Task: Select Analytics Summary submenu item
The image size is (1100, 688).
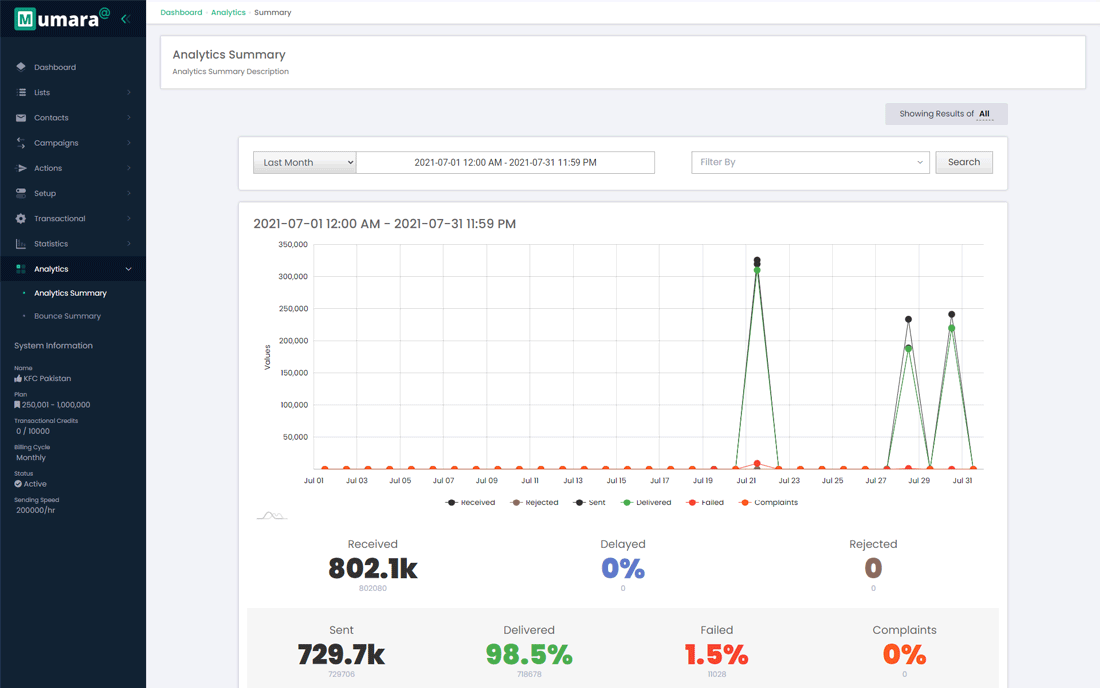Action: tap(70, 293)
